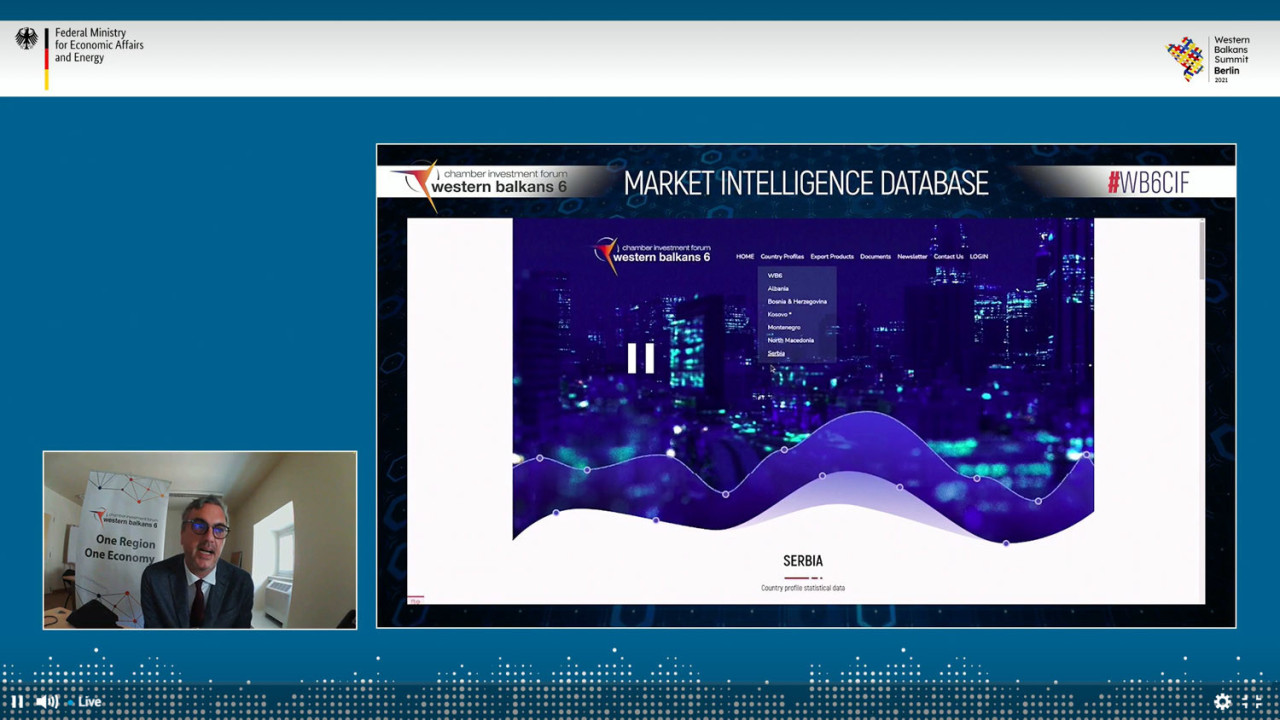Go to HOME in website navigation
This screenshot has width=1280, height=720.
[x=745, y=257]
